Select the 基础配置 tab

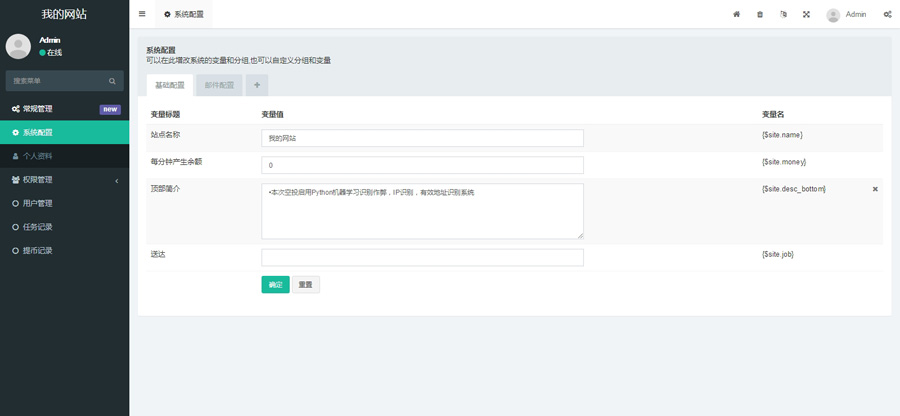pos(169,86)
